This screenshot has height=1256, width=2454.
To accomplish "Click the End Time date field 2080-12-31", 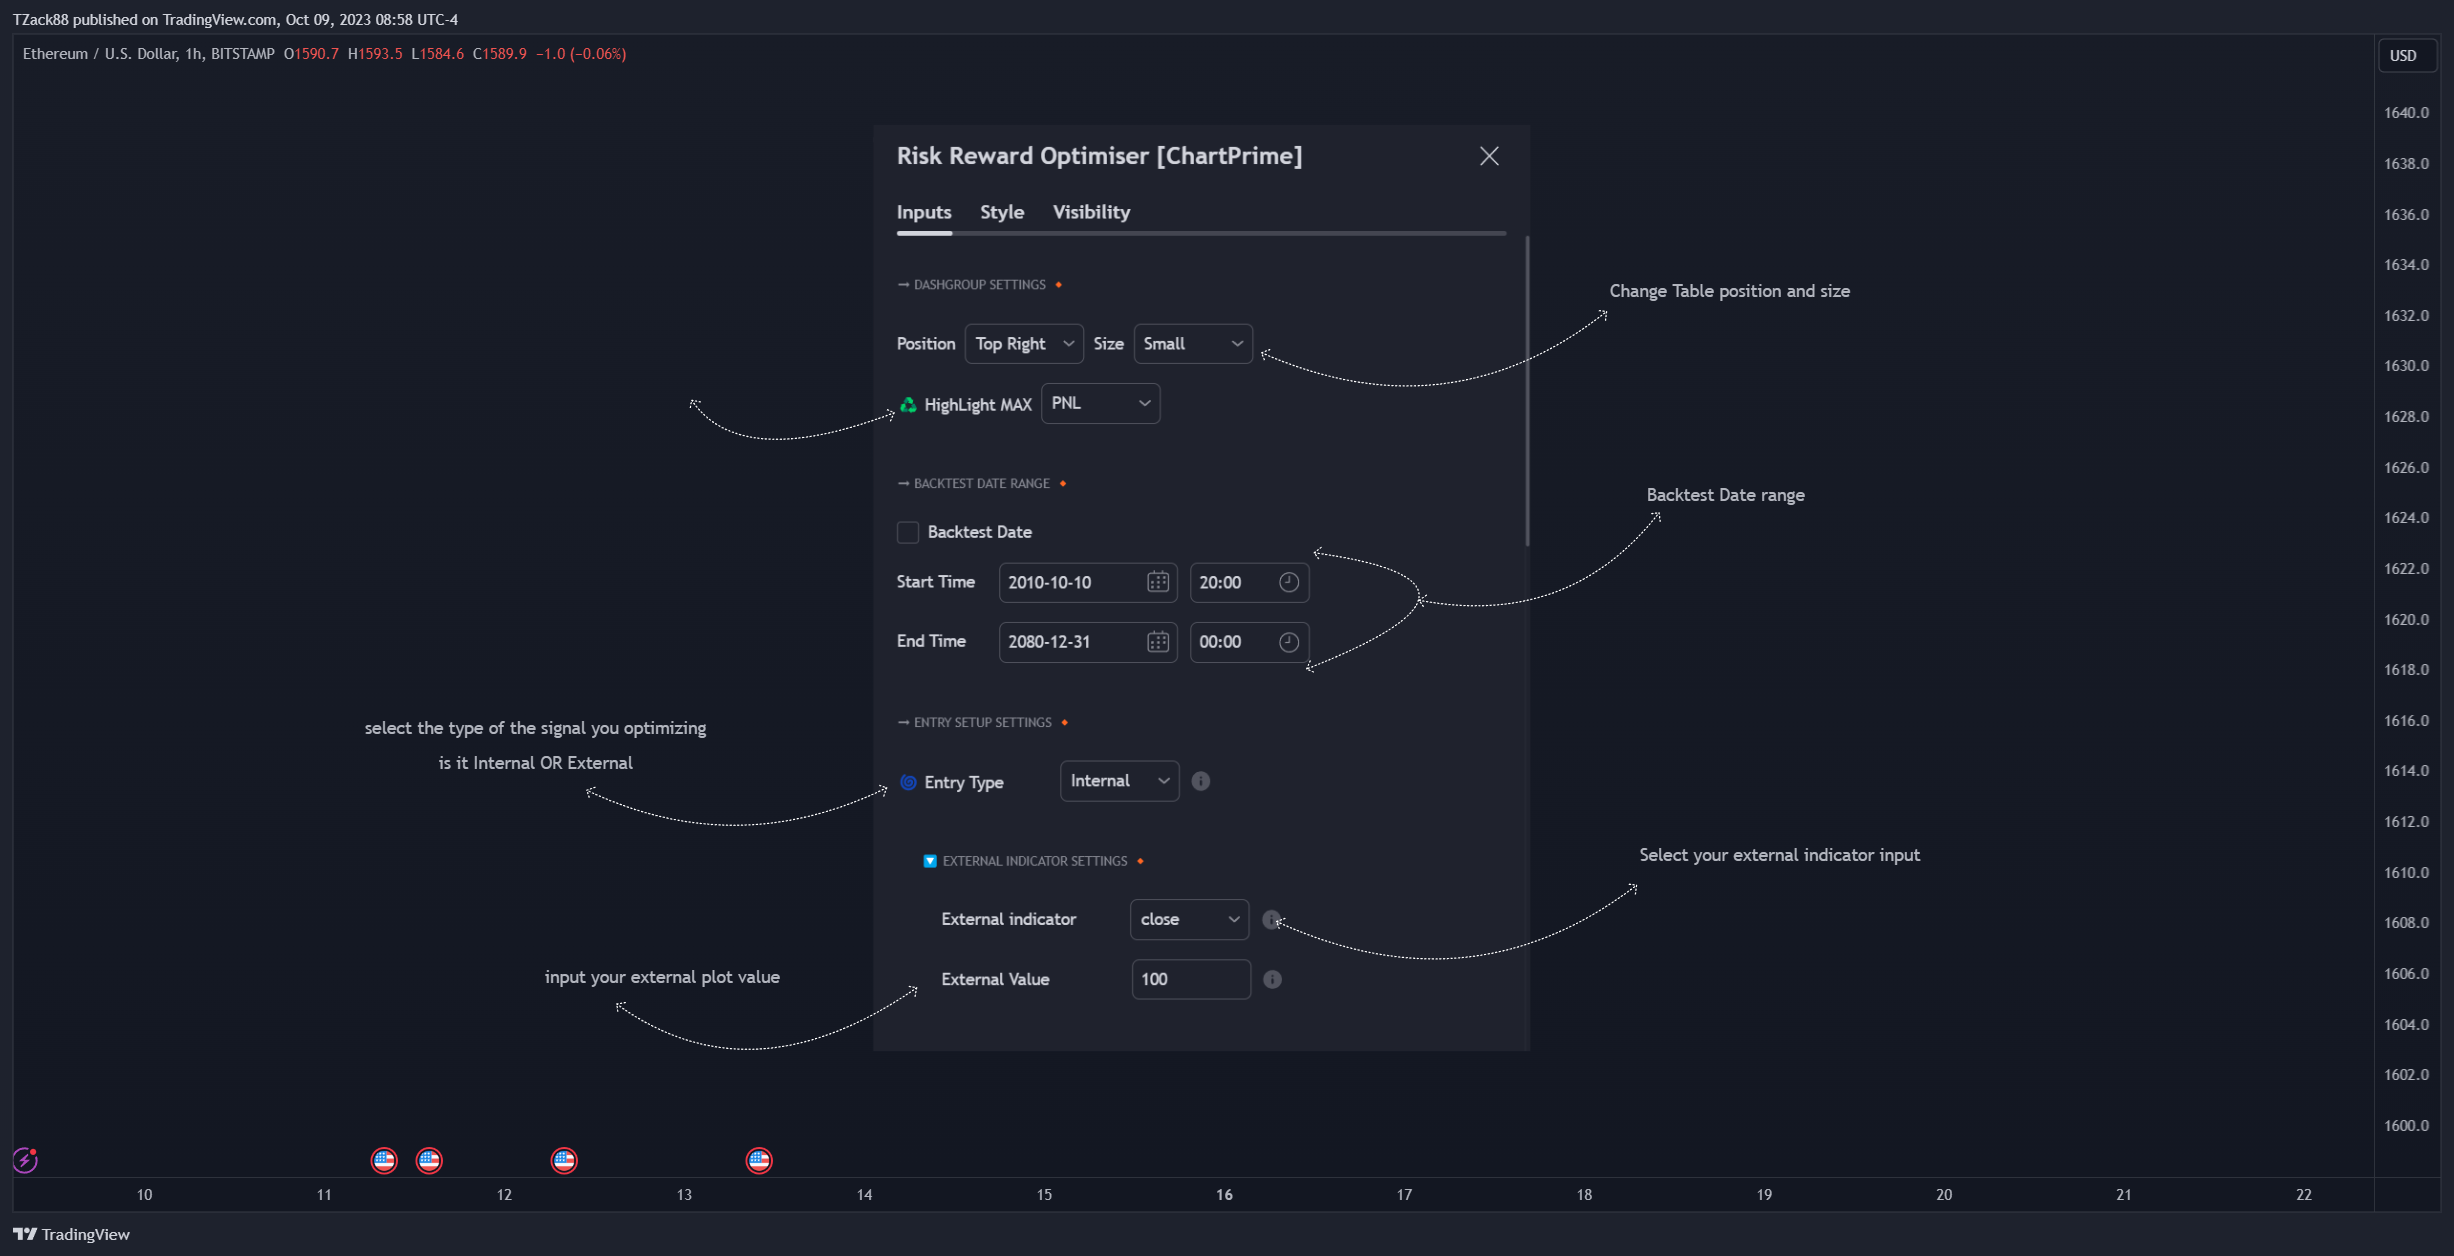I will click(1088, 642).
